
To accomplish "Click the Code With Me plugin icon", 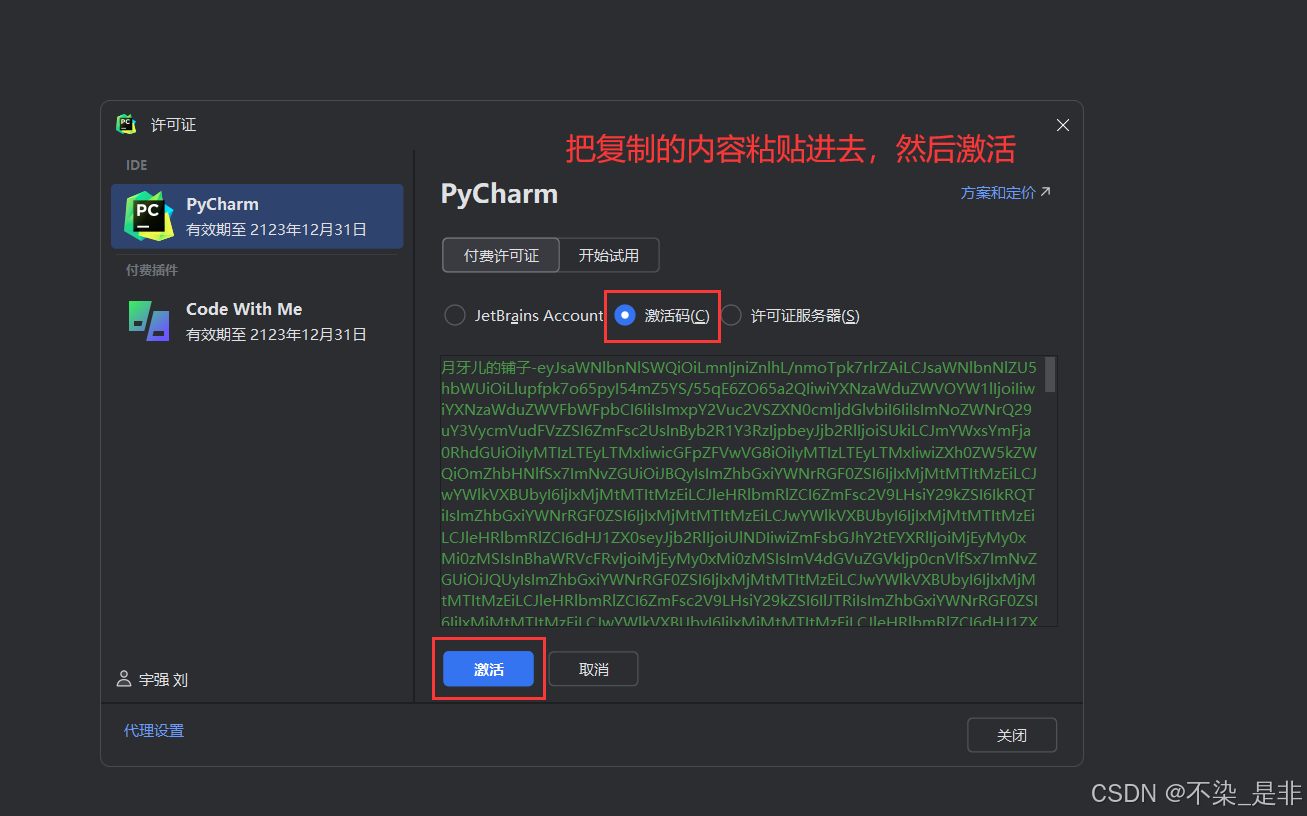I will tap(149, 320).
